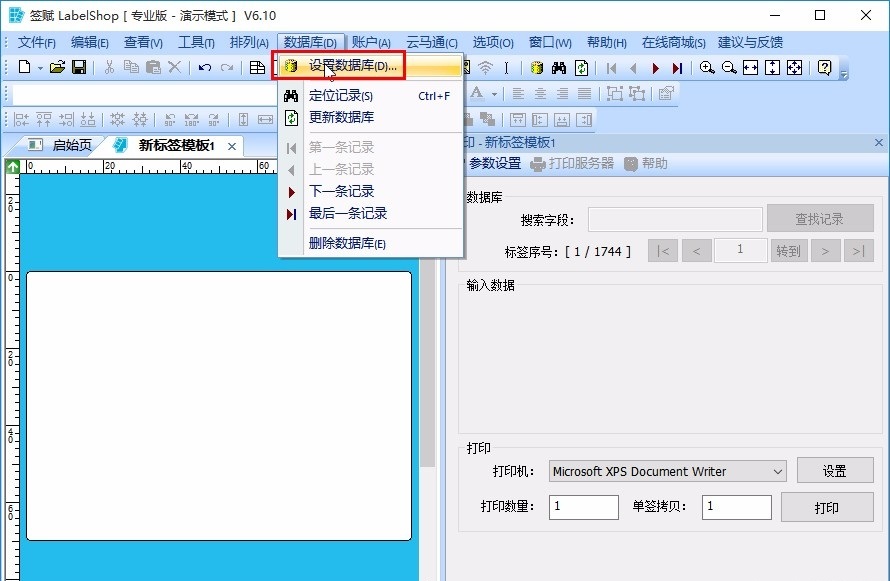Screen dimensions: 890x581
Task: Open the printer selection dropdown
Action: (x=779, y=471)
